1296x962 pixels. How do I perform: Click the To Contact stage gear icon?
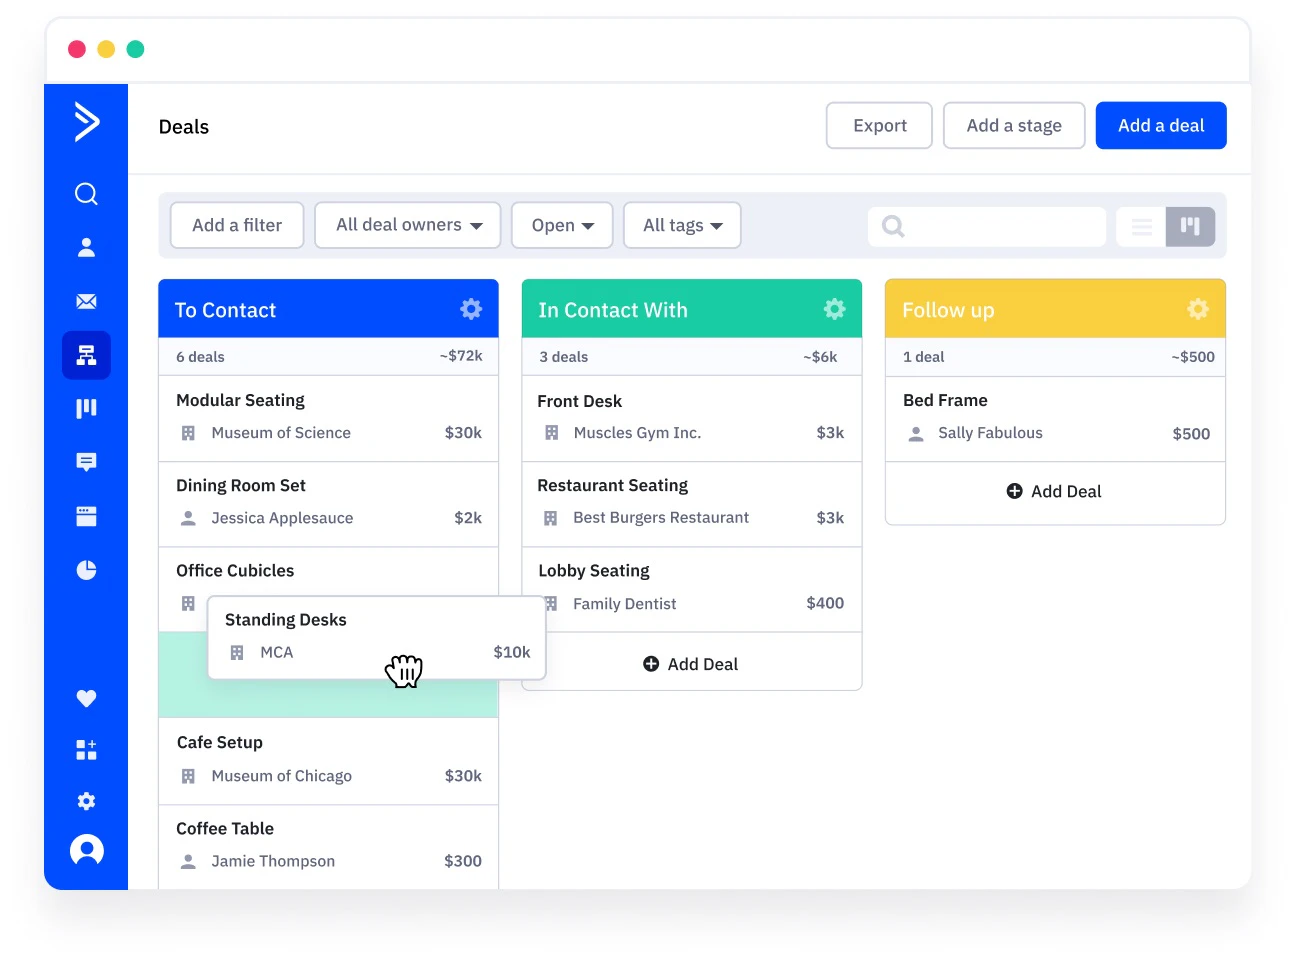471,309
